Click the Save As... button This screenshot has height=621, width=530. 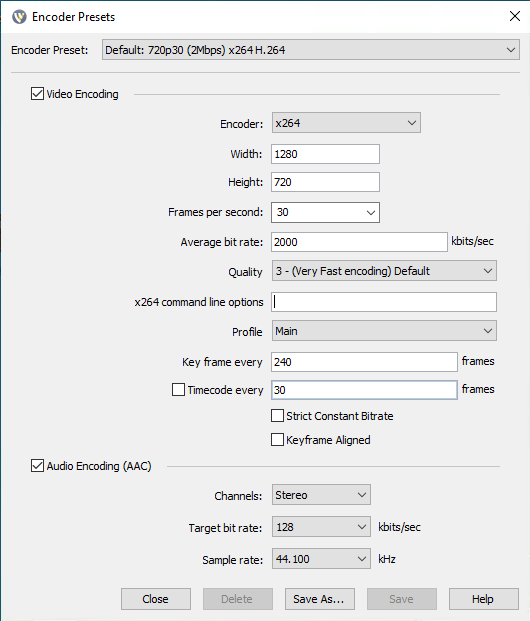click(x=320, y=599)
